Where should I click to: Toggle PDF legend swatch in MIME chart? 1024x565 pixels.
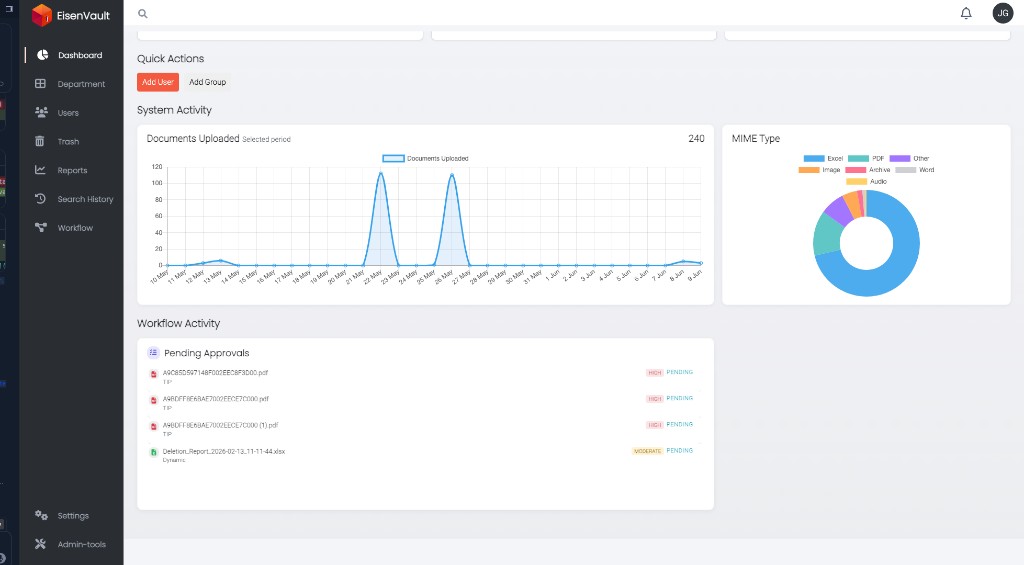click(858, 158)
